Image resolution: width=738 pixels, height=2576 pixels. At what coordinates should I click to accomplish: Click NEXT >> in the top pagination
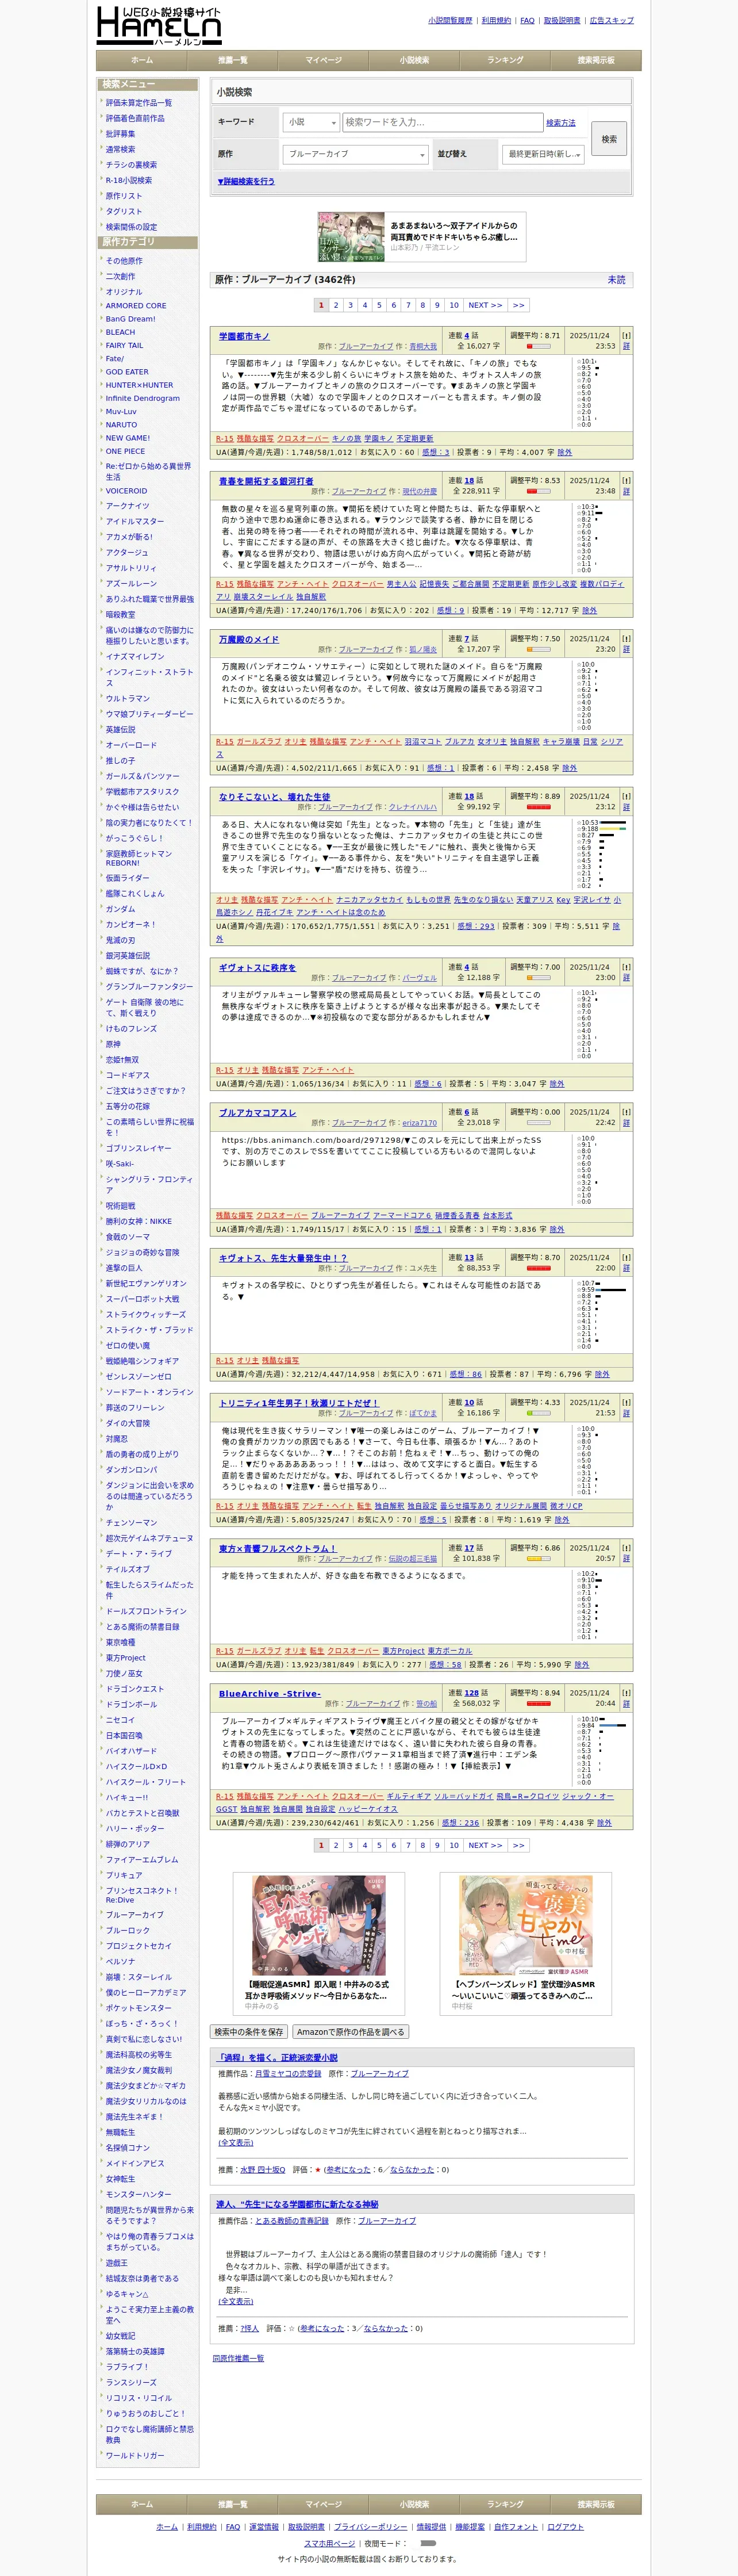(x=485, y=305)
